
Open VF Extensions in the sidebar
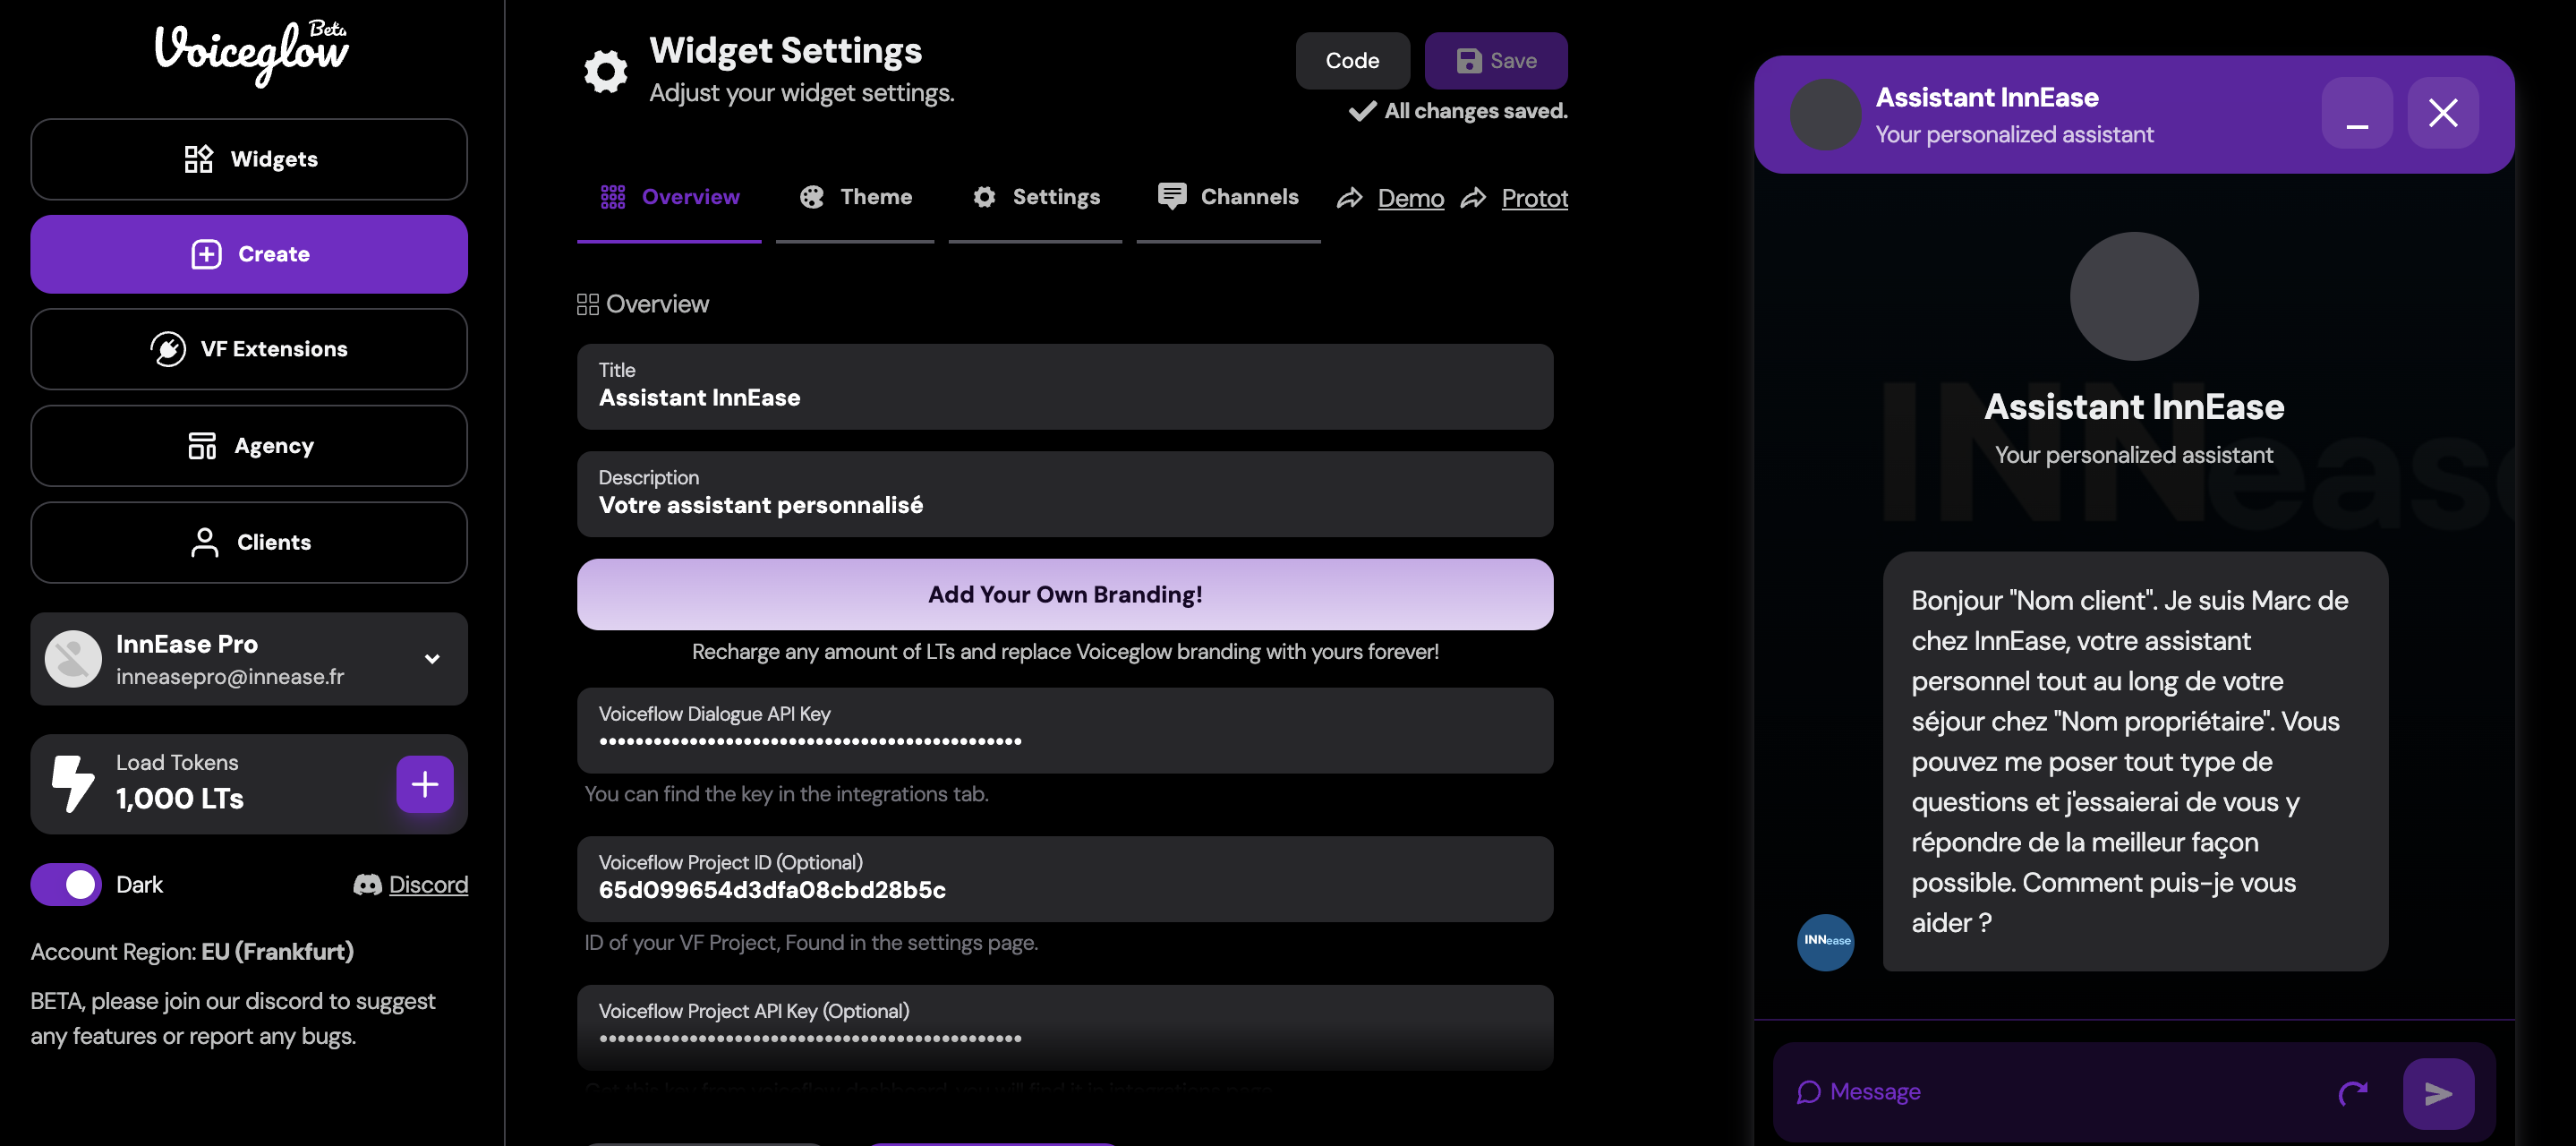pos(249,349)
